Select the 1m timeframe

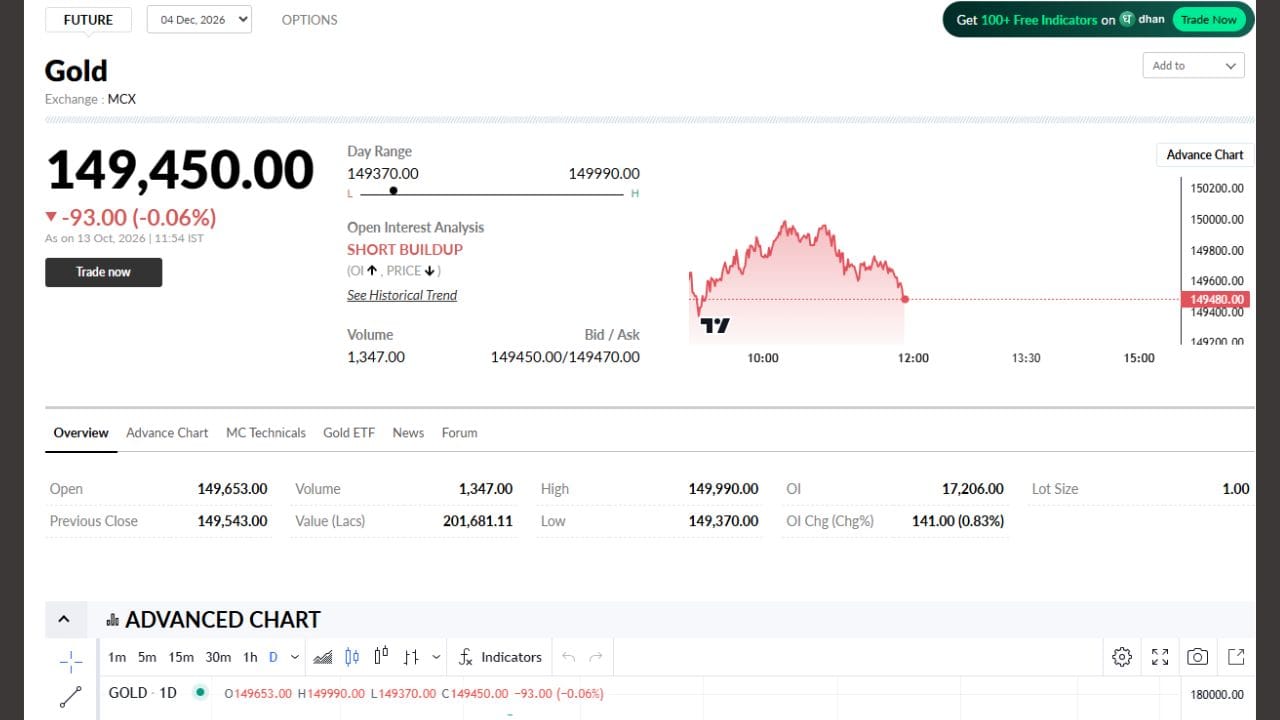117,657
